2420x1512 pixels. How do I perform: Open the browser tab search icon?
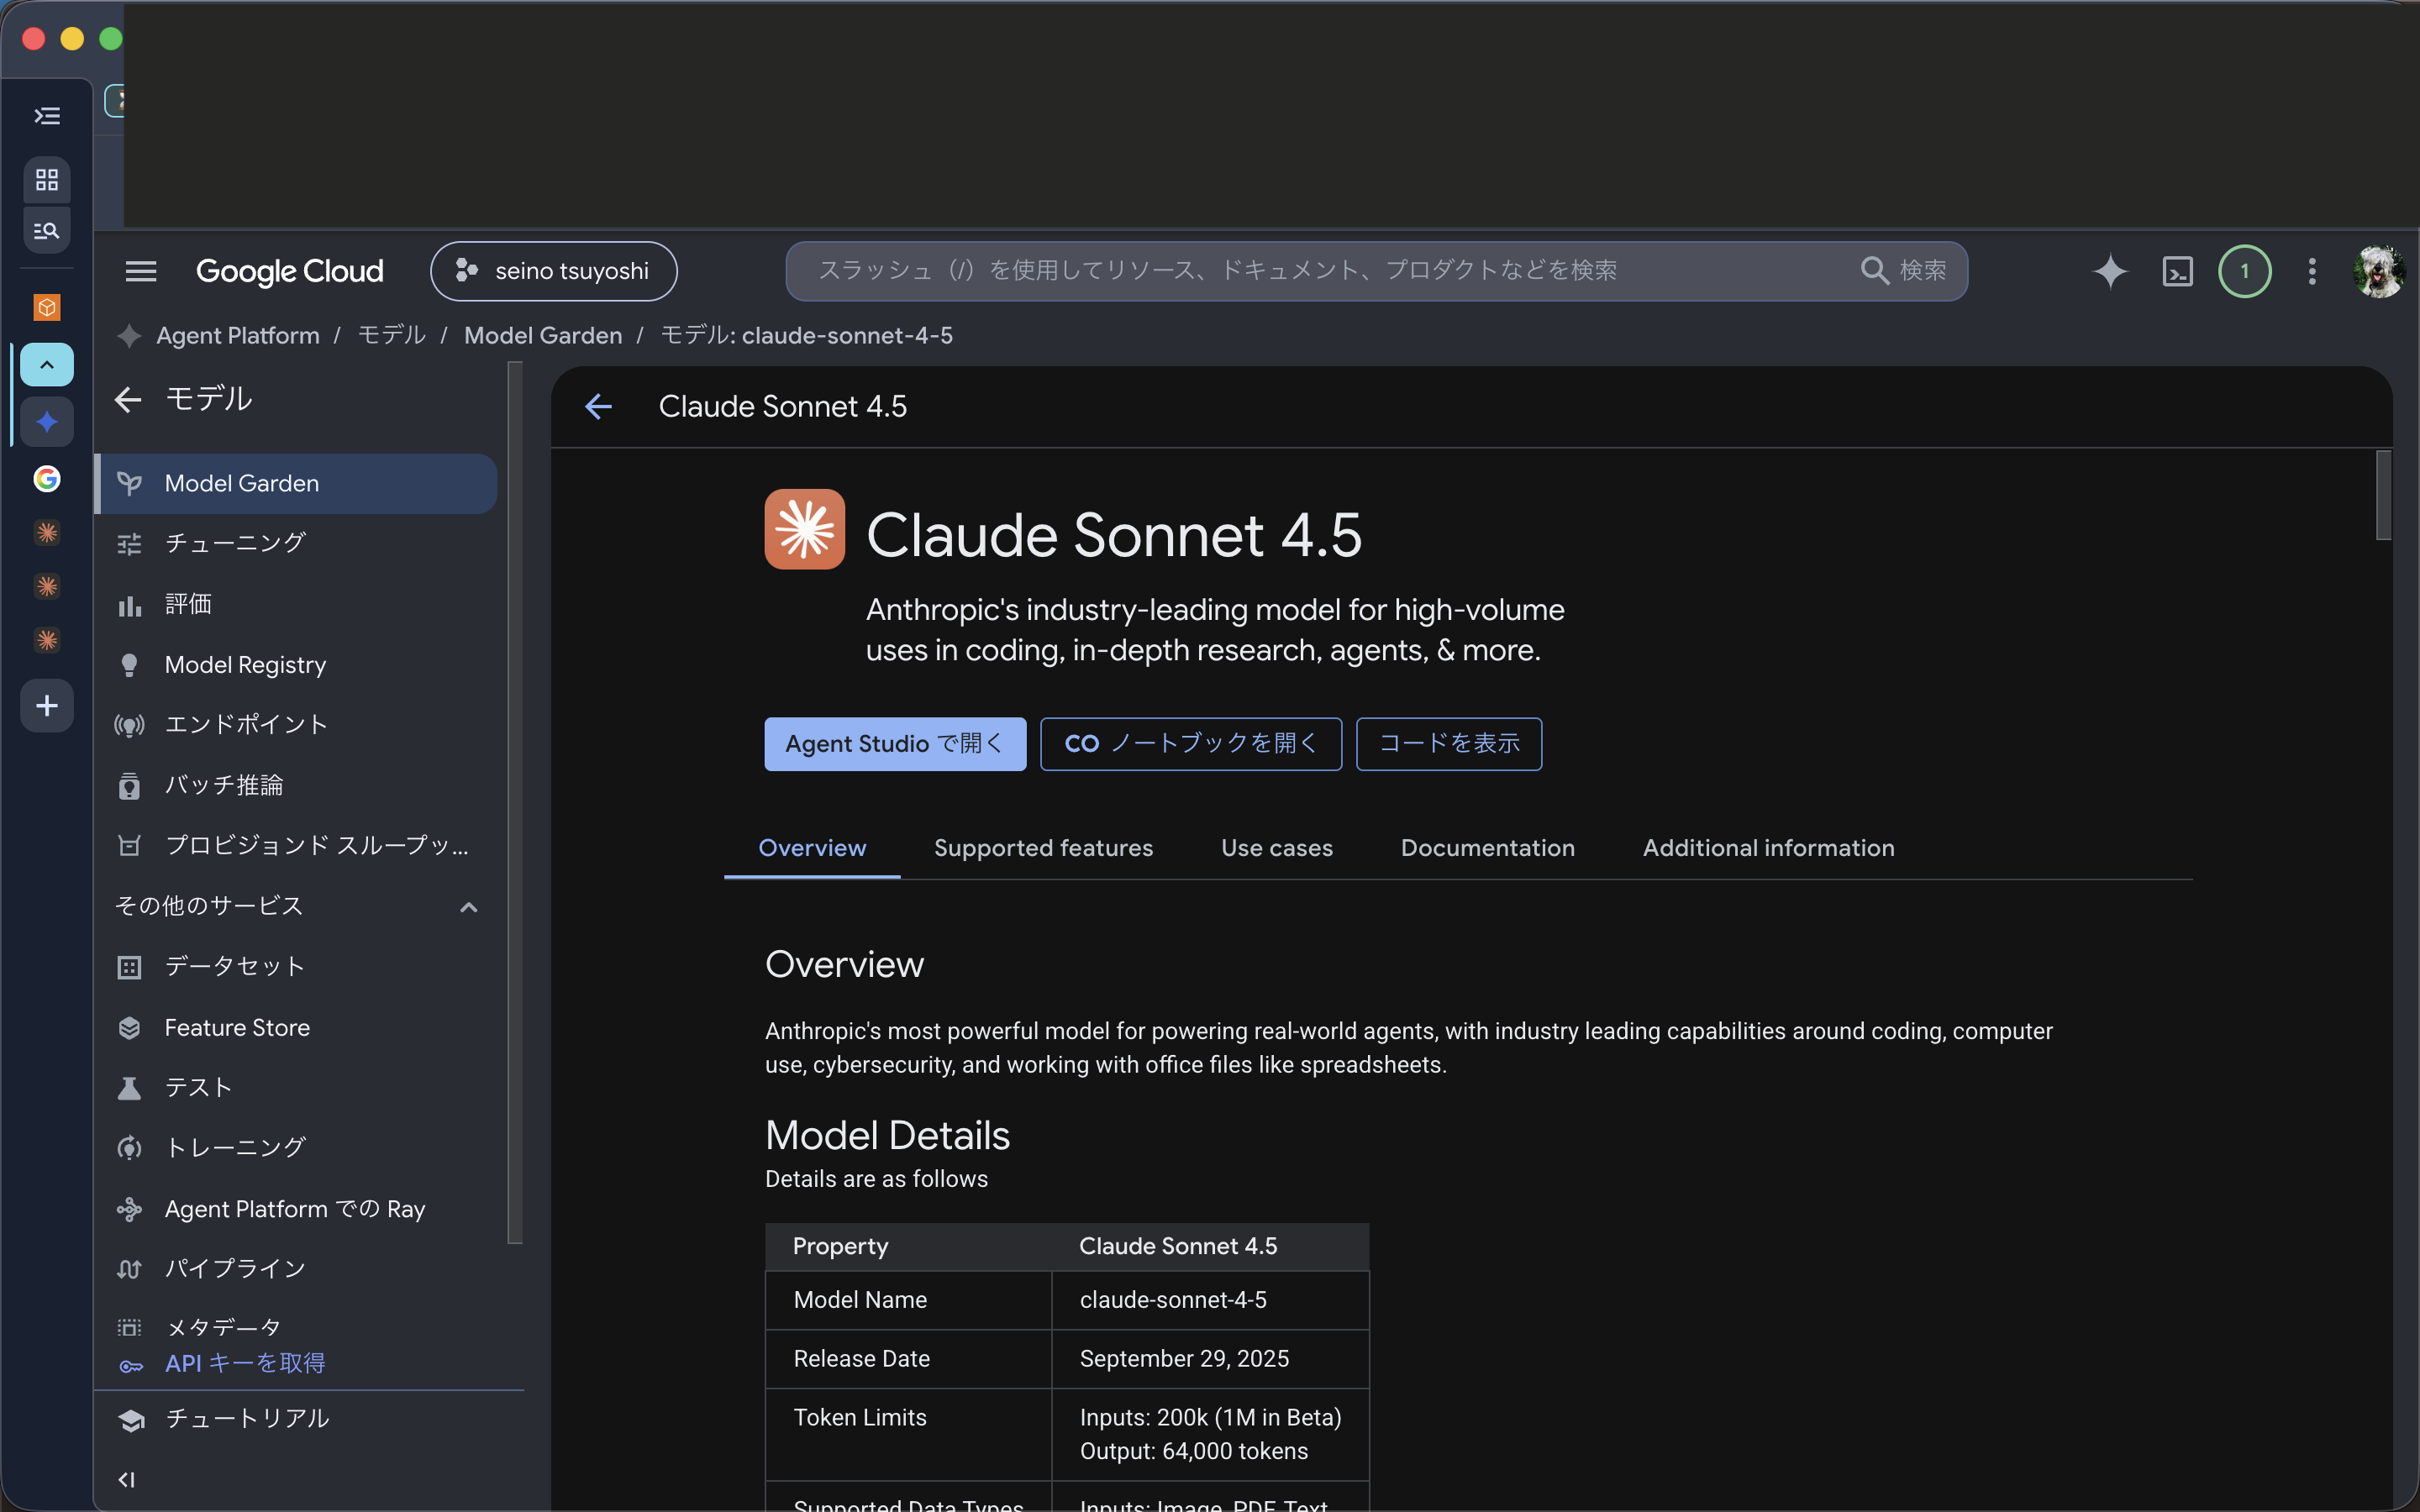pyautogui.click(x=47, y=231)
